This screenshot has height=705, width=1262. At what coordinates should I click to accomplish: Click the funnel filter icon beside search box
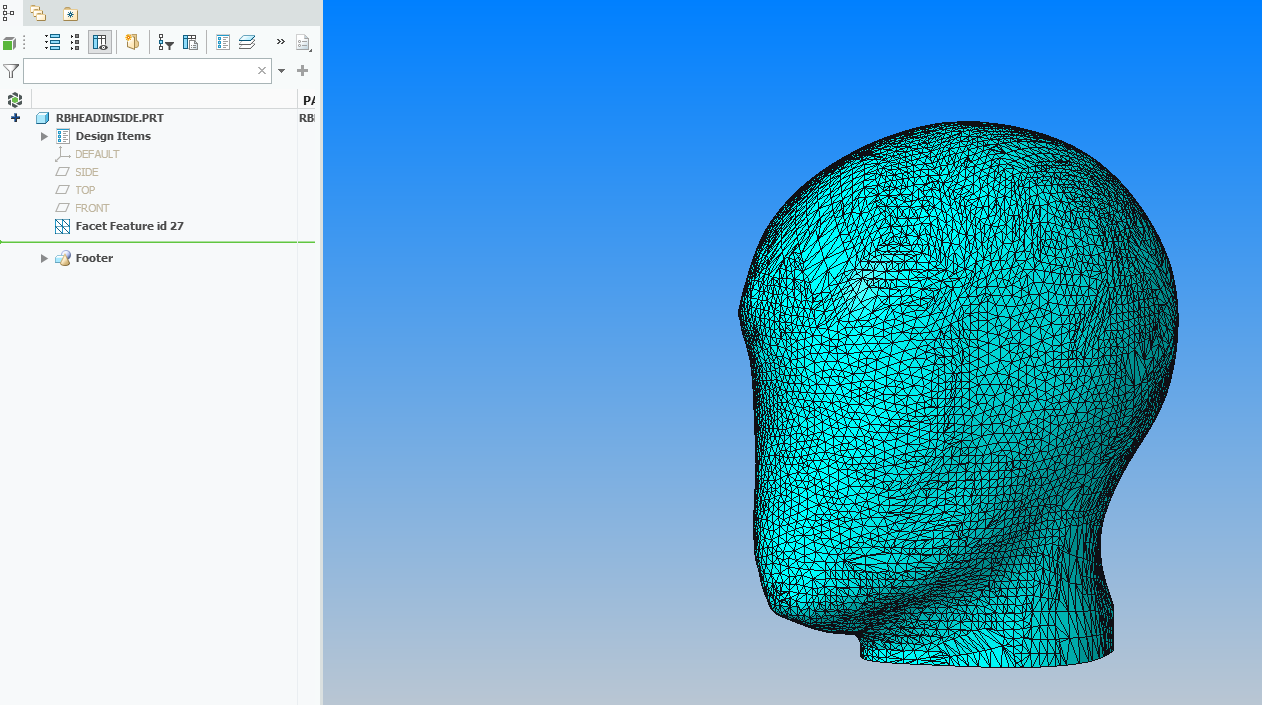point(10,70)
